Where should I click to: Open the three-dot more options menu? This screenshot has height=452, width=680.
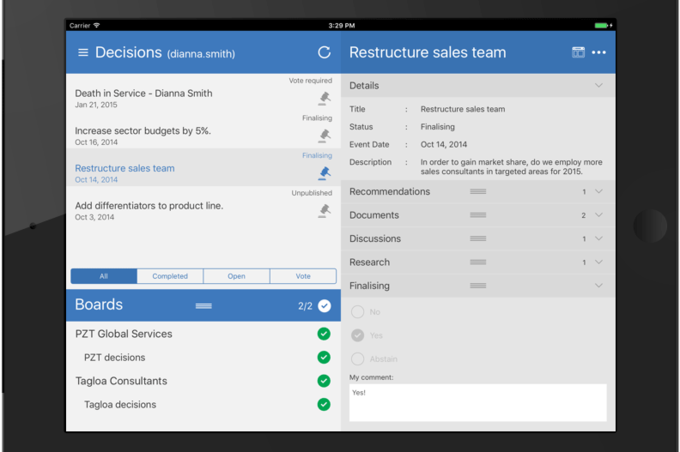pyautogui.click(x=599, y=52)
